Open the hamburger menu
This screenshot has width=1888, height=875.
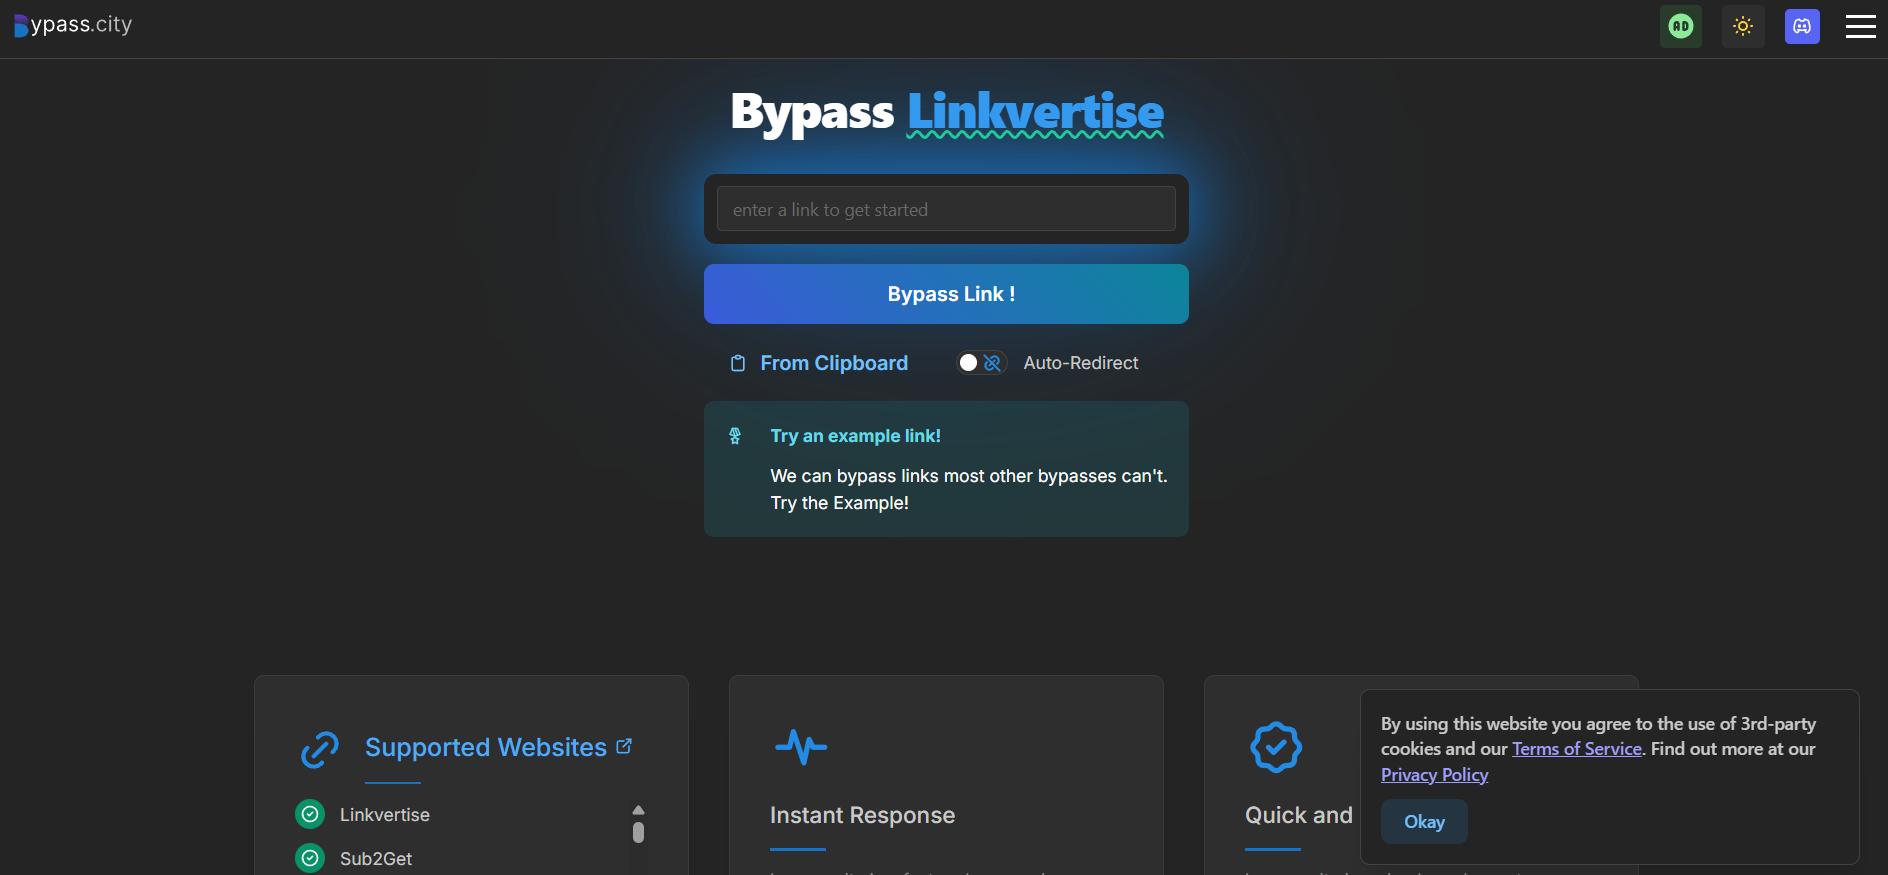(x=1860, y=27)
